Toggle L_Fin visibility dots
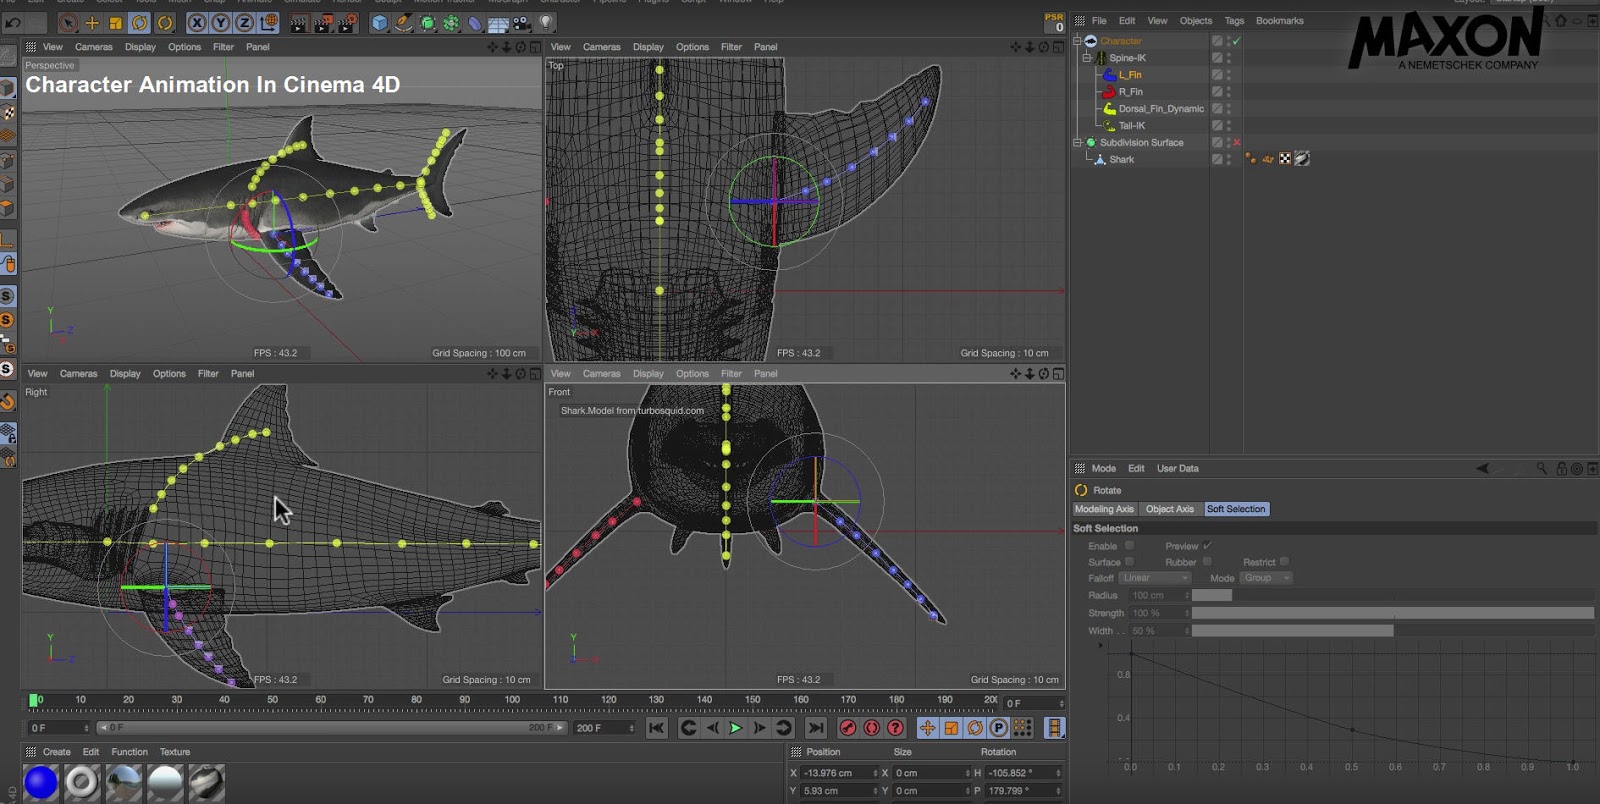 pos(1228,75)
